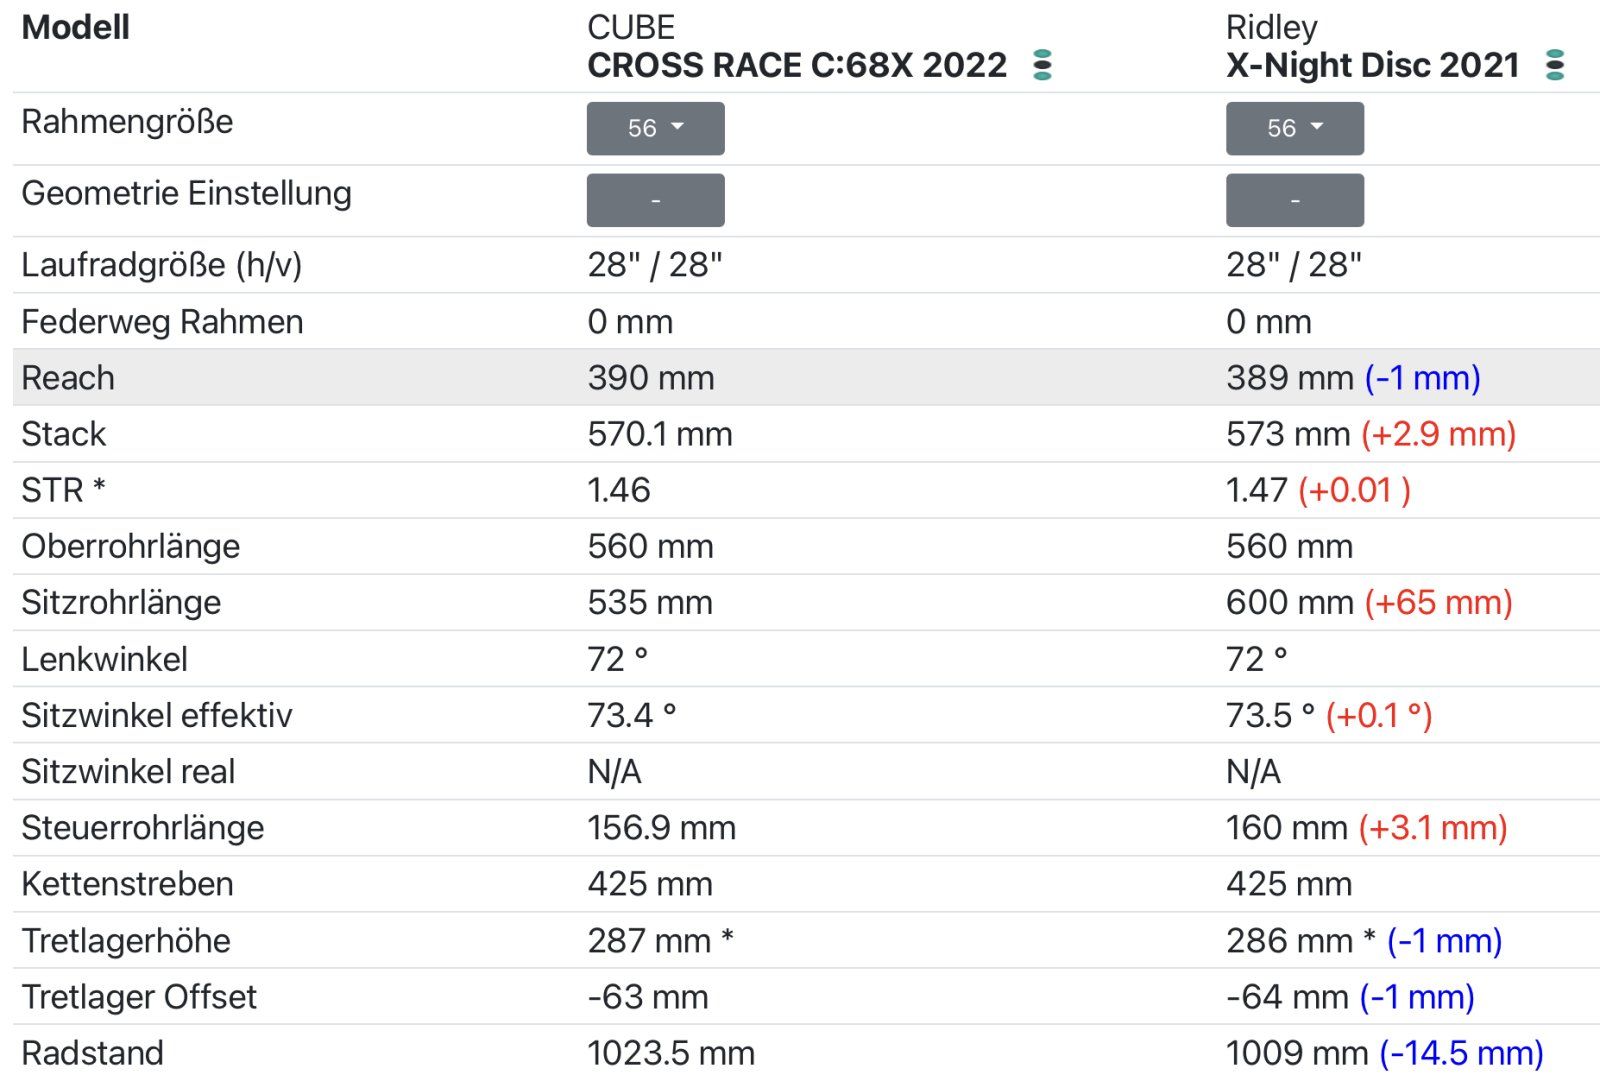Click the Ridley brand name

[1272, 27]
